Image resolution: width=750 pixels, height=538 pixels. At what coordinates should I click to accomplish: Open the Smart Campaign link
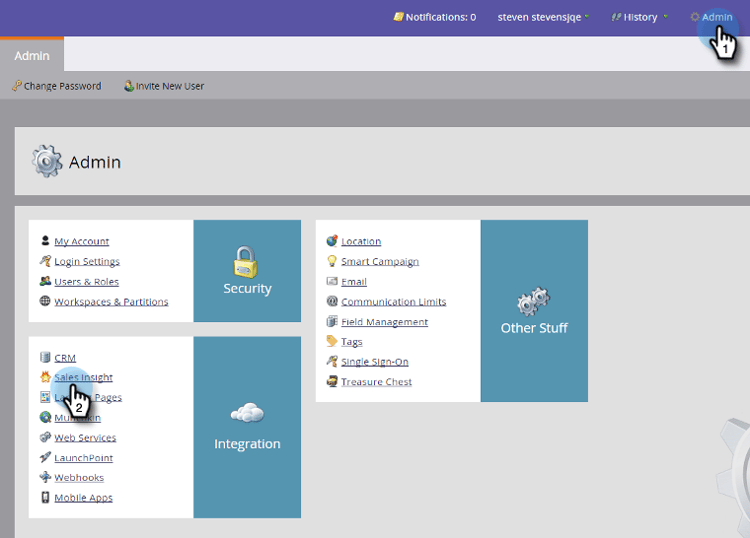pyautogui.click(x=380, y=262)
